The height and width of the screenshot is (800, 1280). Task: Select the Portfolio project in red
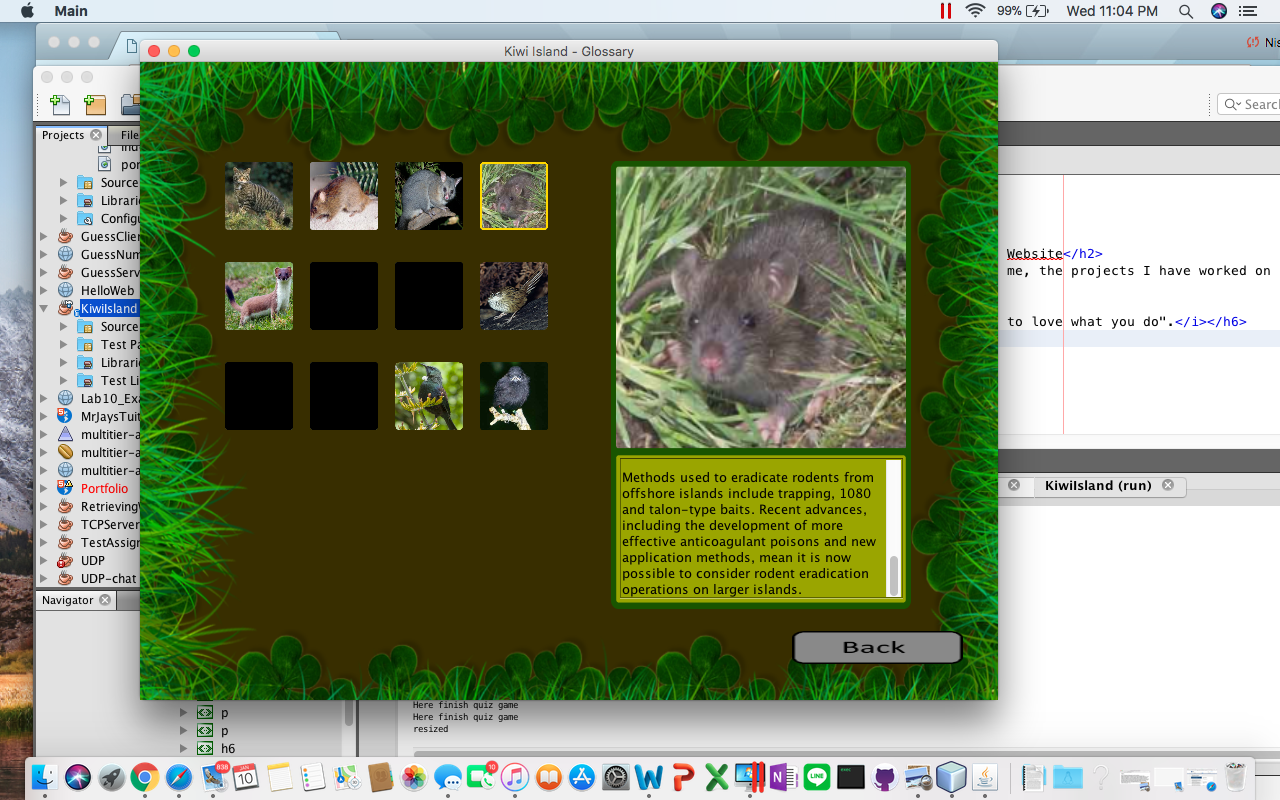(x=104, y=488)
